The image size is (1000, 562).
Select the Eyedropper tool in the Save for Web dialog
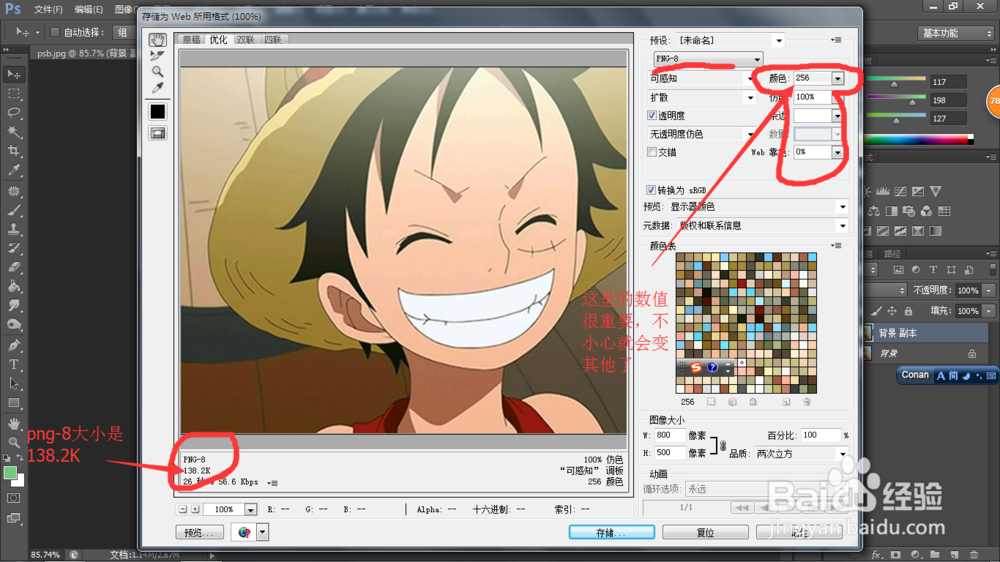pyautogui.click(x=158, y=87)
